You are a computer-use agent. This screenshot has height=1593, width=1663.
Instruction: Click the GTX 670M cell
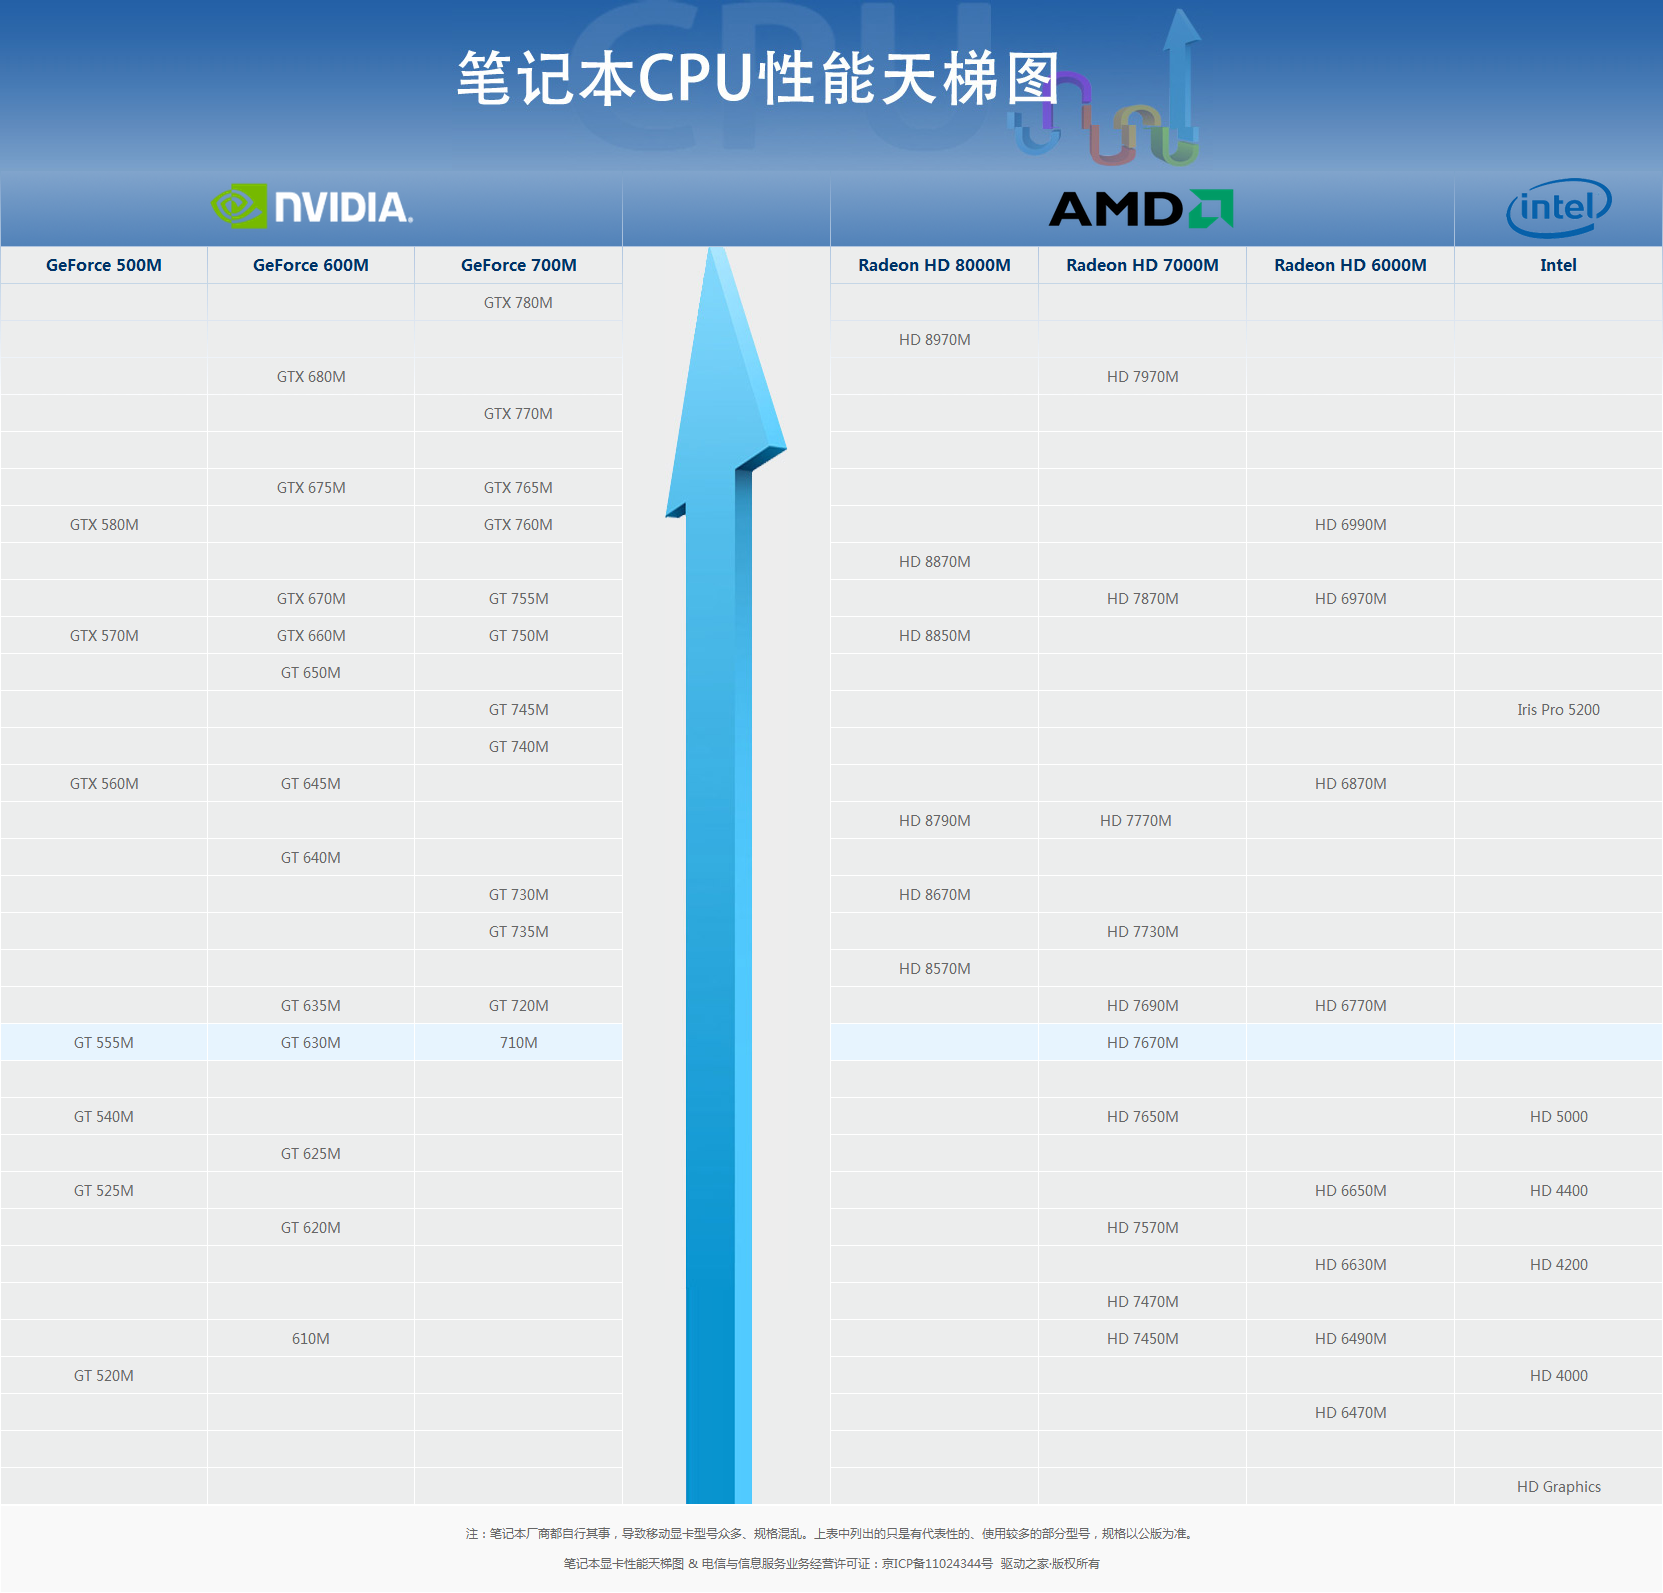(x=311, y=599)
